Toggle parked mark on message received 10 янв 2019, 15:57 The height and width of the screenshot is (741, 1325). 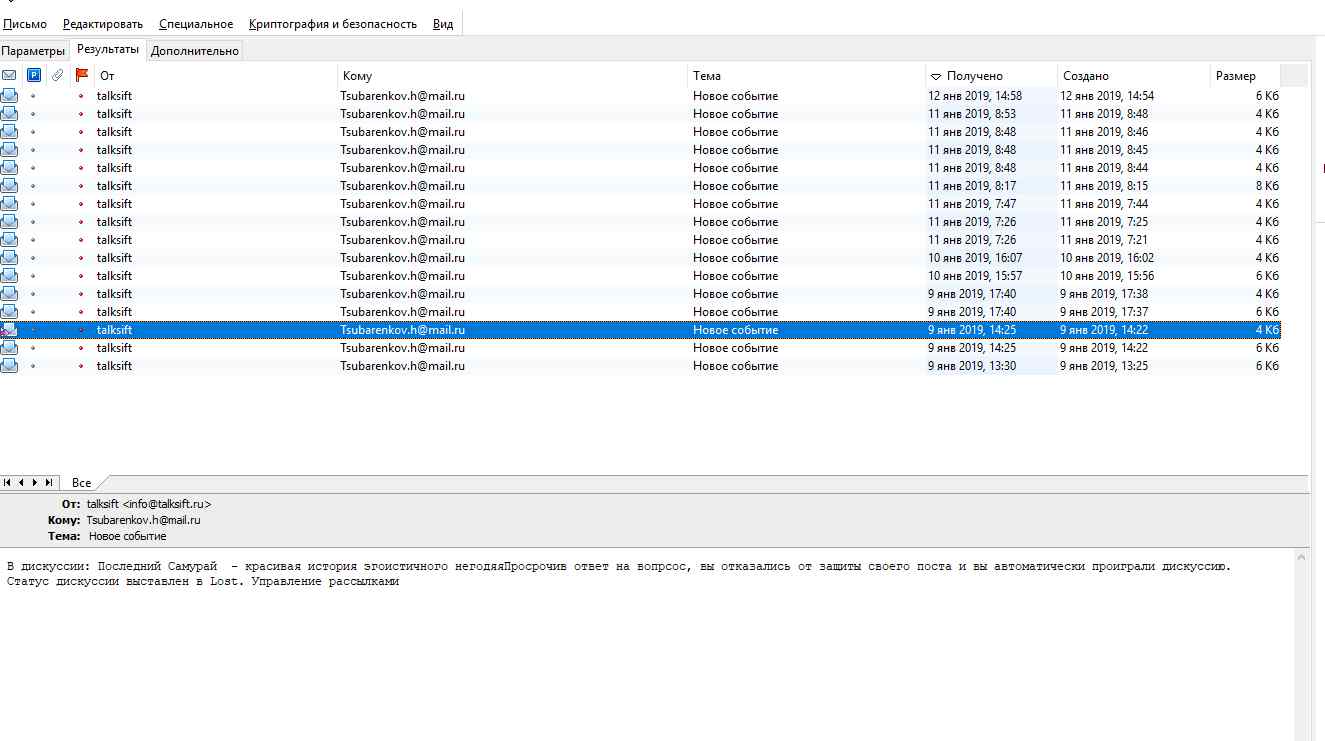coord(33,276)
